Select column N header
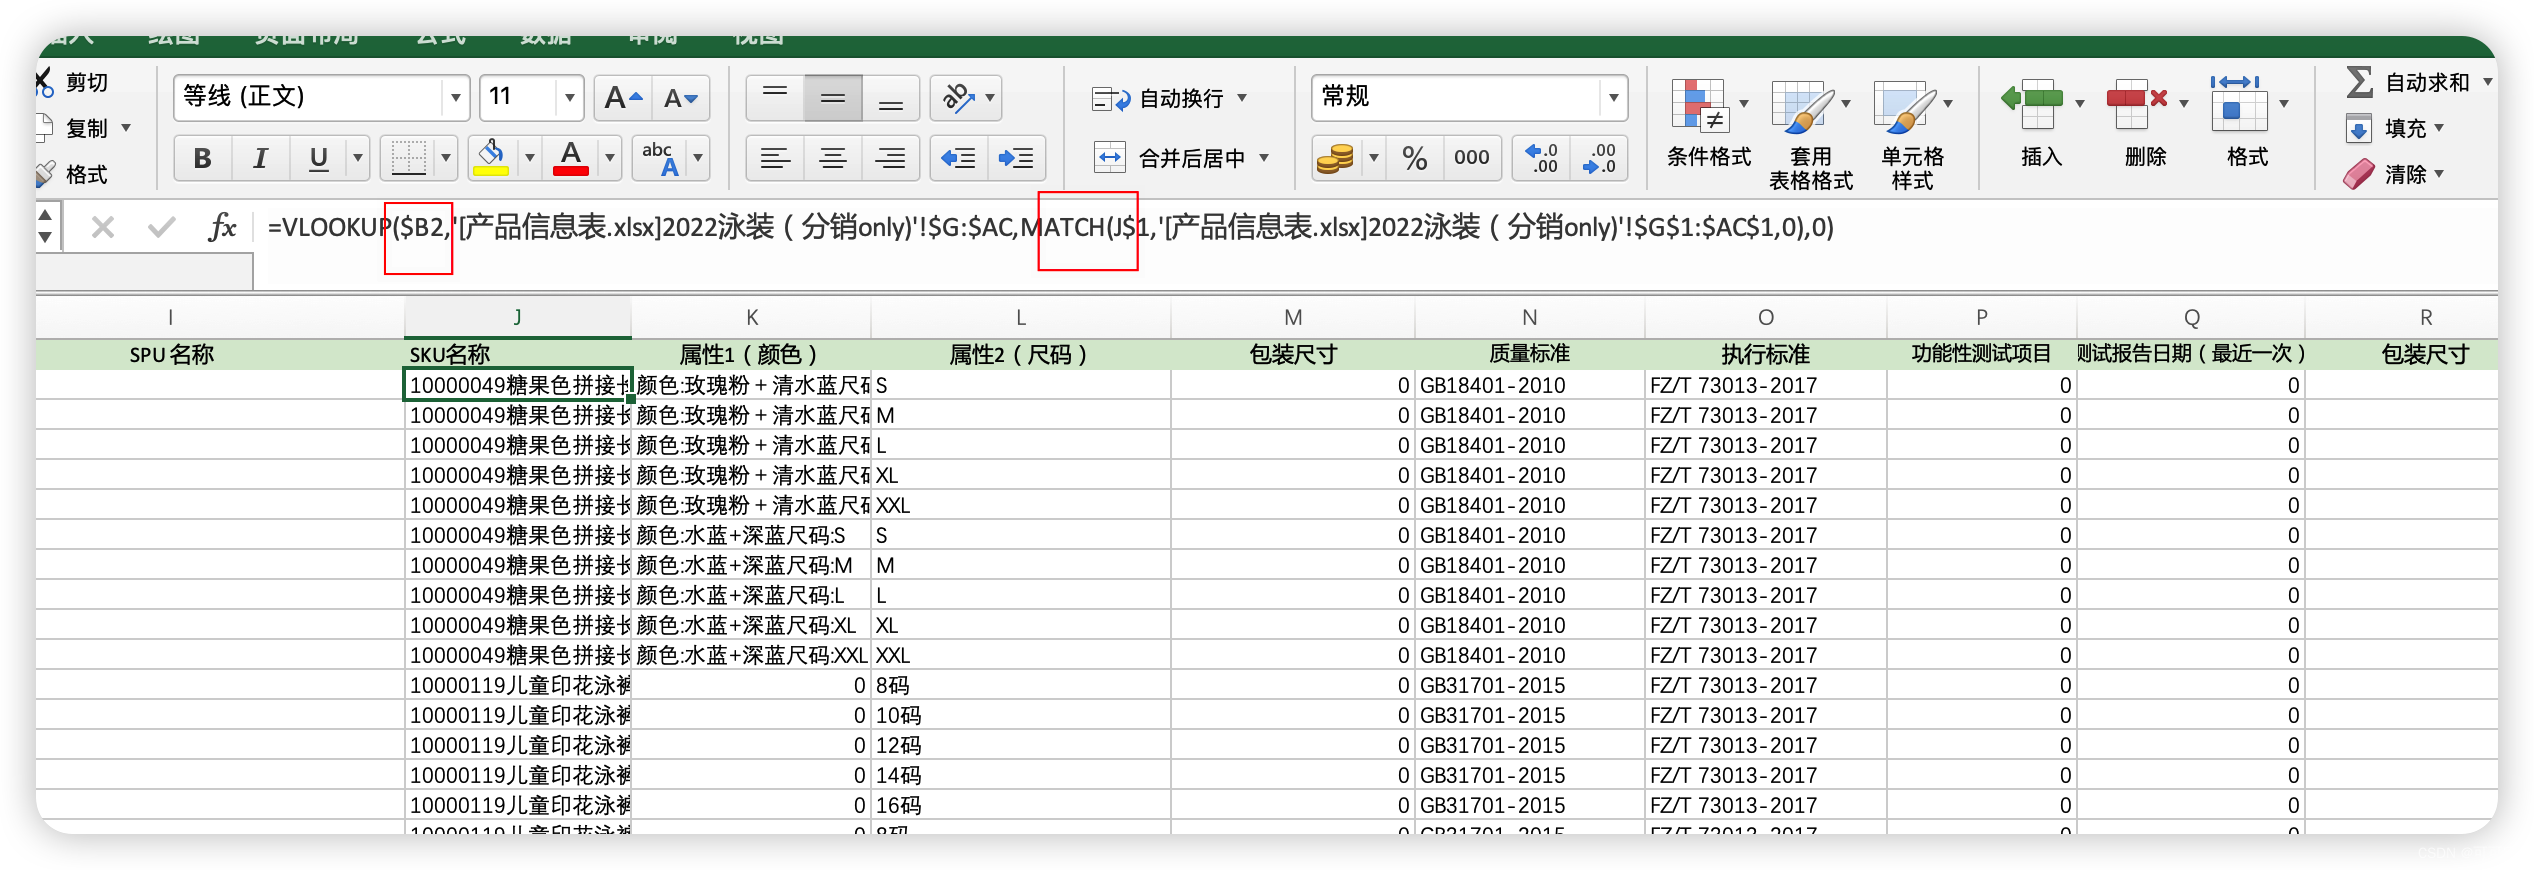The image size is (2534, 870). 1529,317
